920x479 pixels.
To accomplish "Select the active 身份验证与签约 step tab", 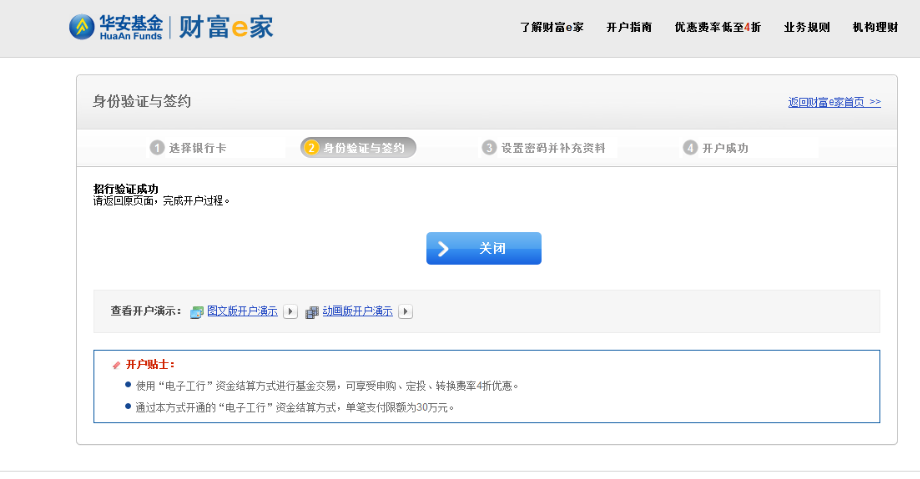I will [x=358, y=148].
